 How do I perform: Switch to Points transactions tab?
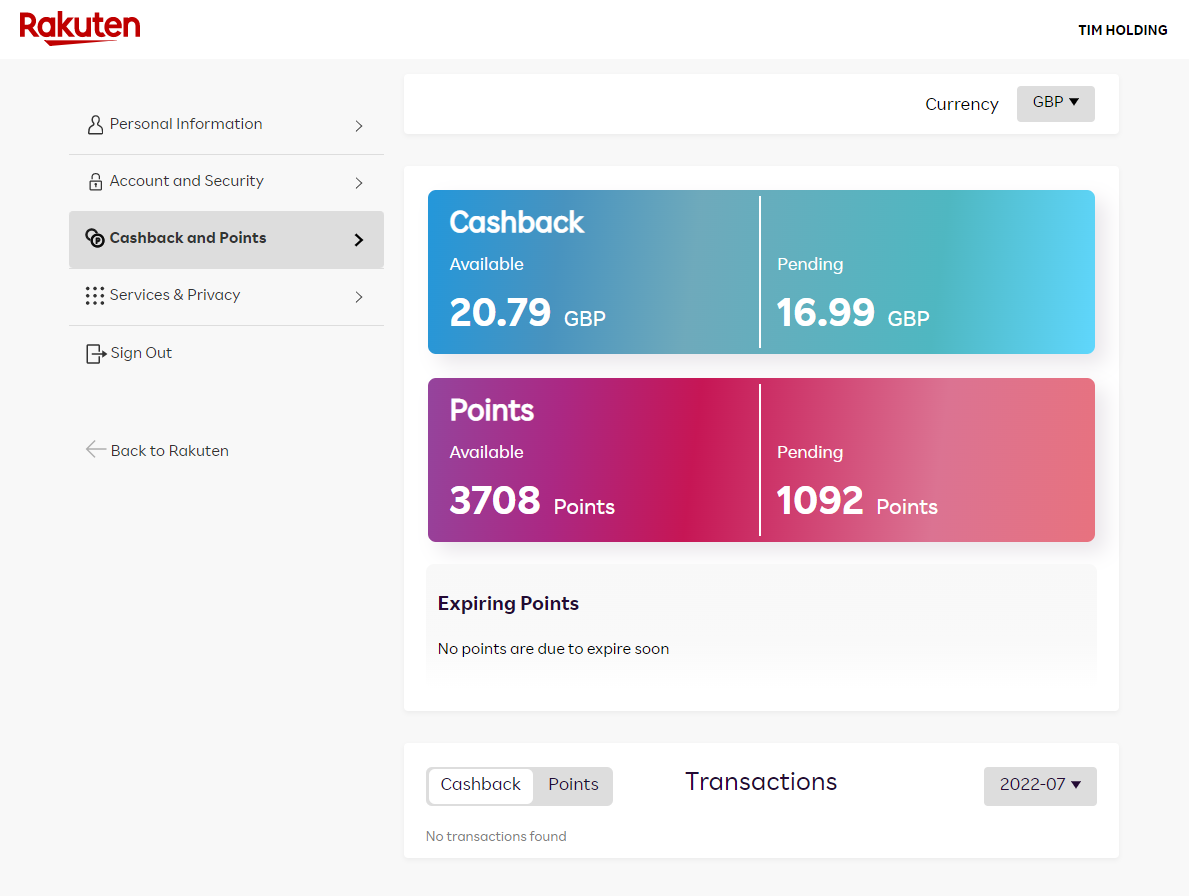coord(573,785)
